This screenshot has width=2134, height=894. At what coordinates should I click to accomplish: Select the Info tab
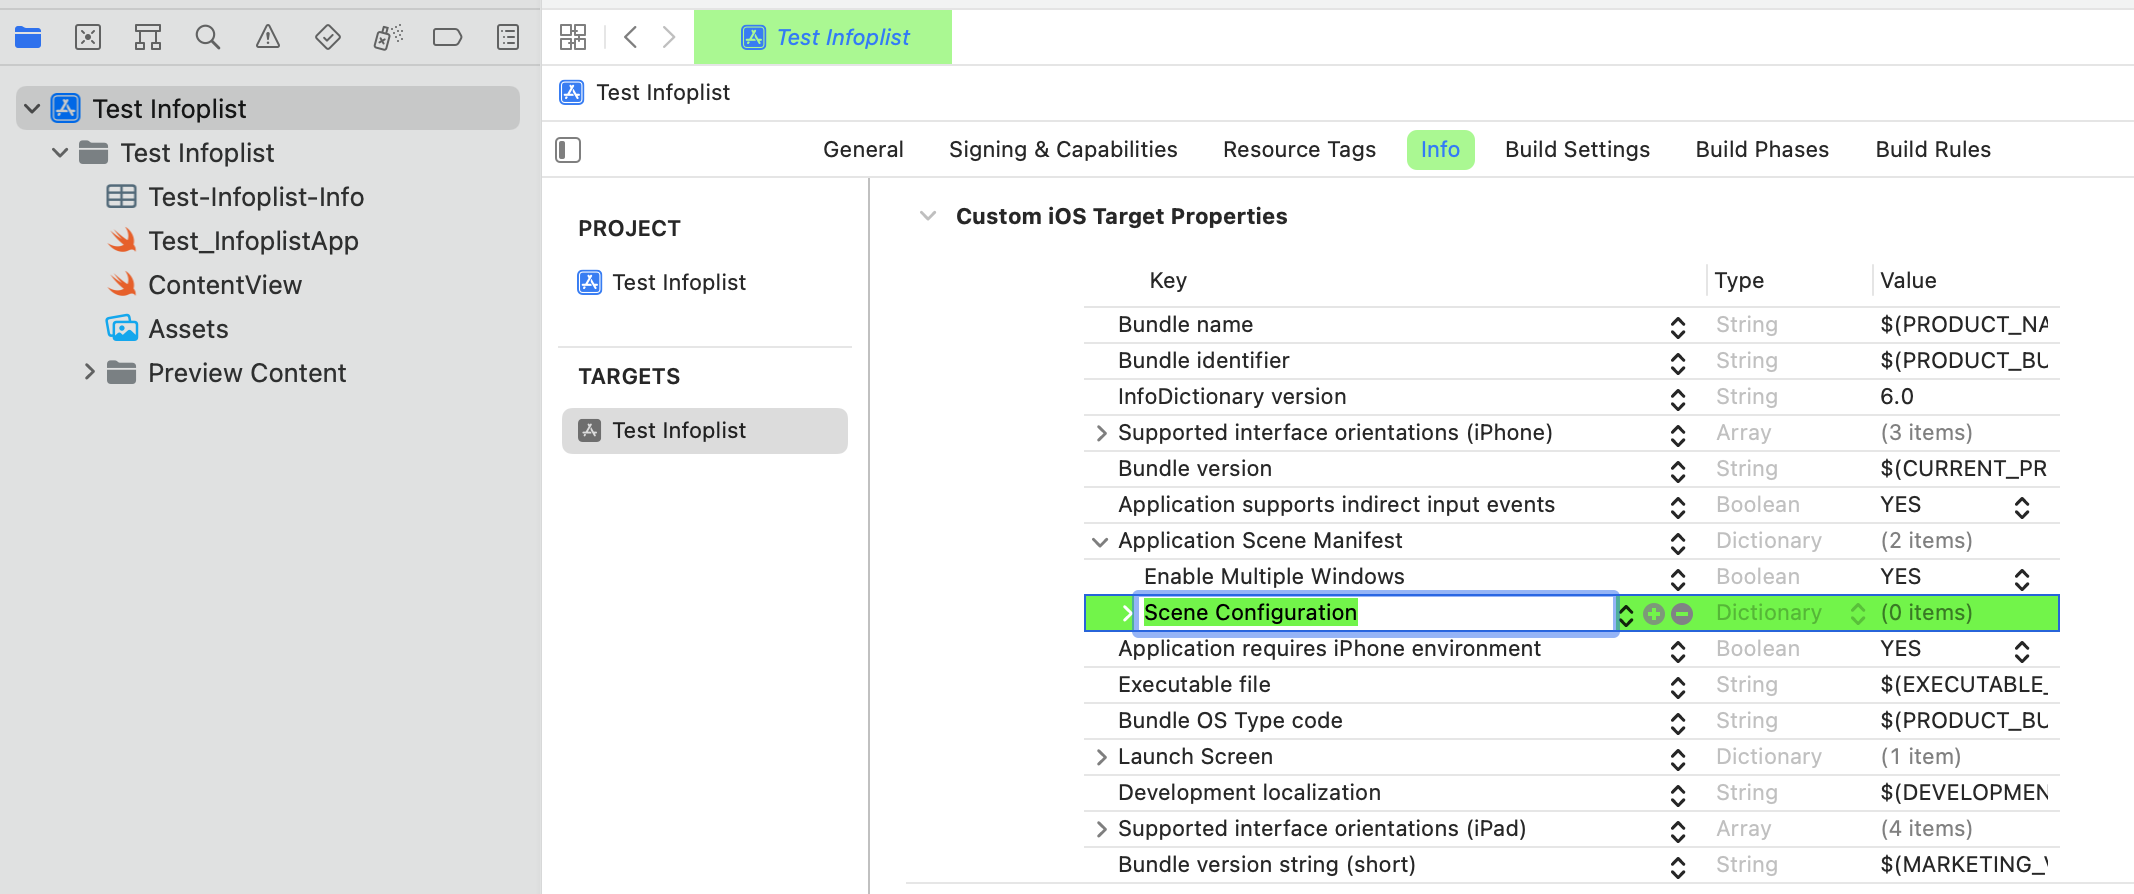point(1440,150)
